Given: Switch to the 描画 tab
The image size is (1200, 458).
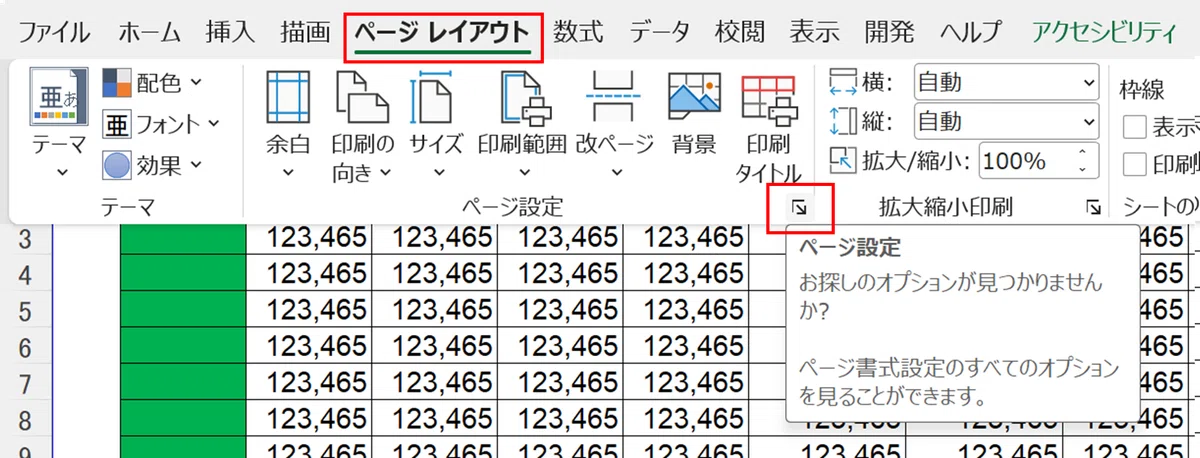Looking at the screenshot, I should pyautogui.click(x=305, y=31).
